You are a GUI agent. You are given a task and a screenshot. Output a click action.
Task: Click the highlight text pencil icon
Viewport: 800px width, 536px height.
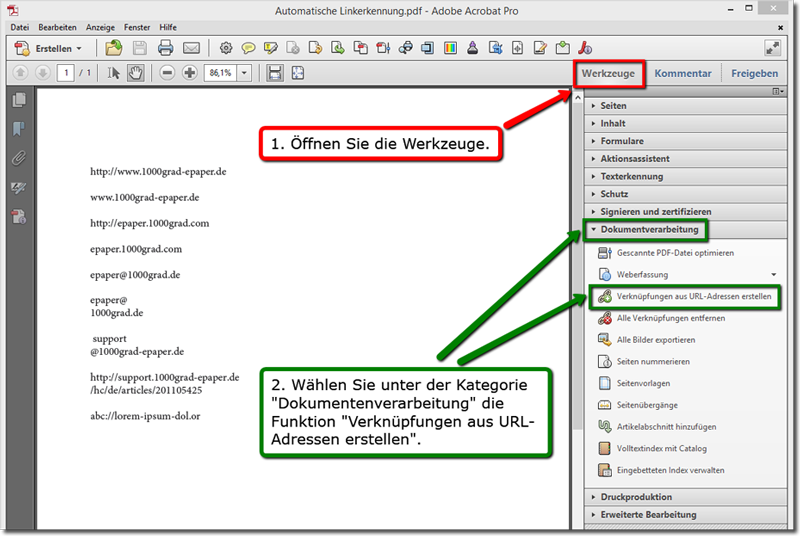click(270, 48)
